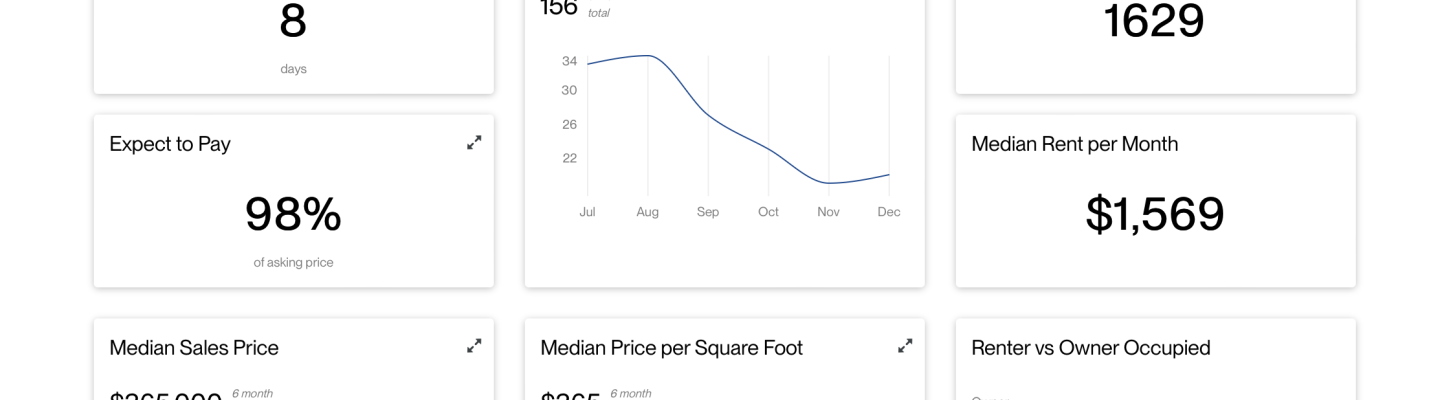The height and width of the screenshot is (400, 1440).
Task: Select the 98% value
Action: (293, 213)
